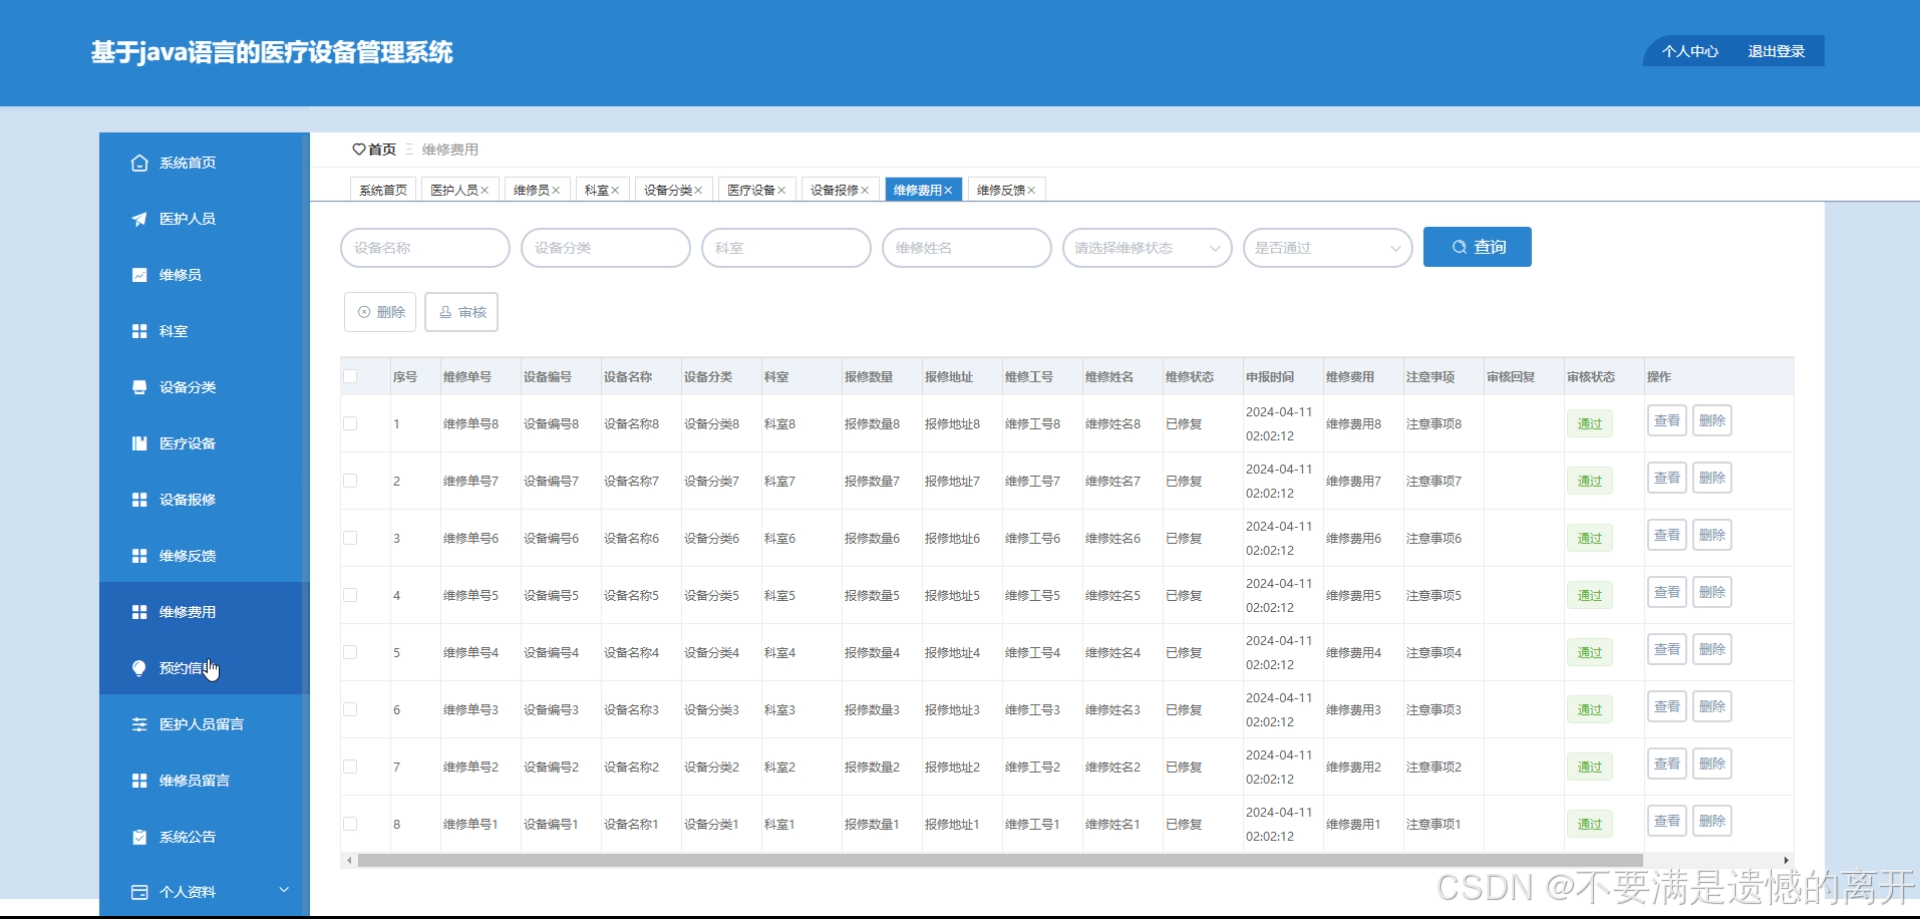Click the 查询 search button
The height and width of the screenshot is (919, 1920).
pos(1477,247)
